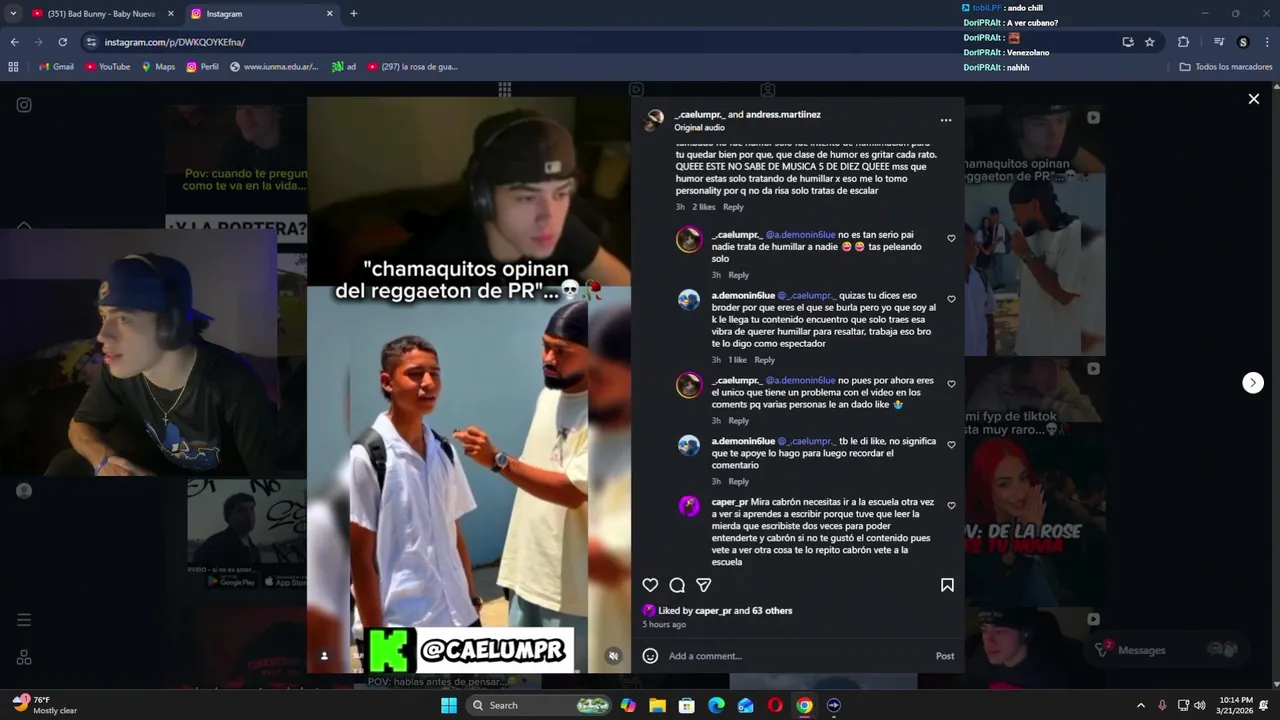This screenshot has height=720, width=1280.
Task: Show hidden system tray icons
Action: point(1141,705)
